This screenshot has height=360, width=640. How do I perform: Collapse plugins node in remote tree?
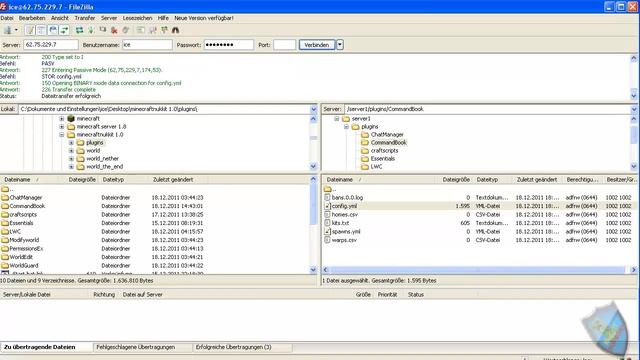(346, 127)
